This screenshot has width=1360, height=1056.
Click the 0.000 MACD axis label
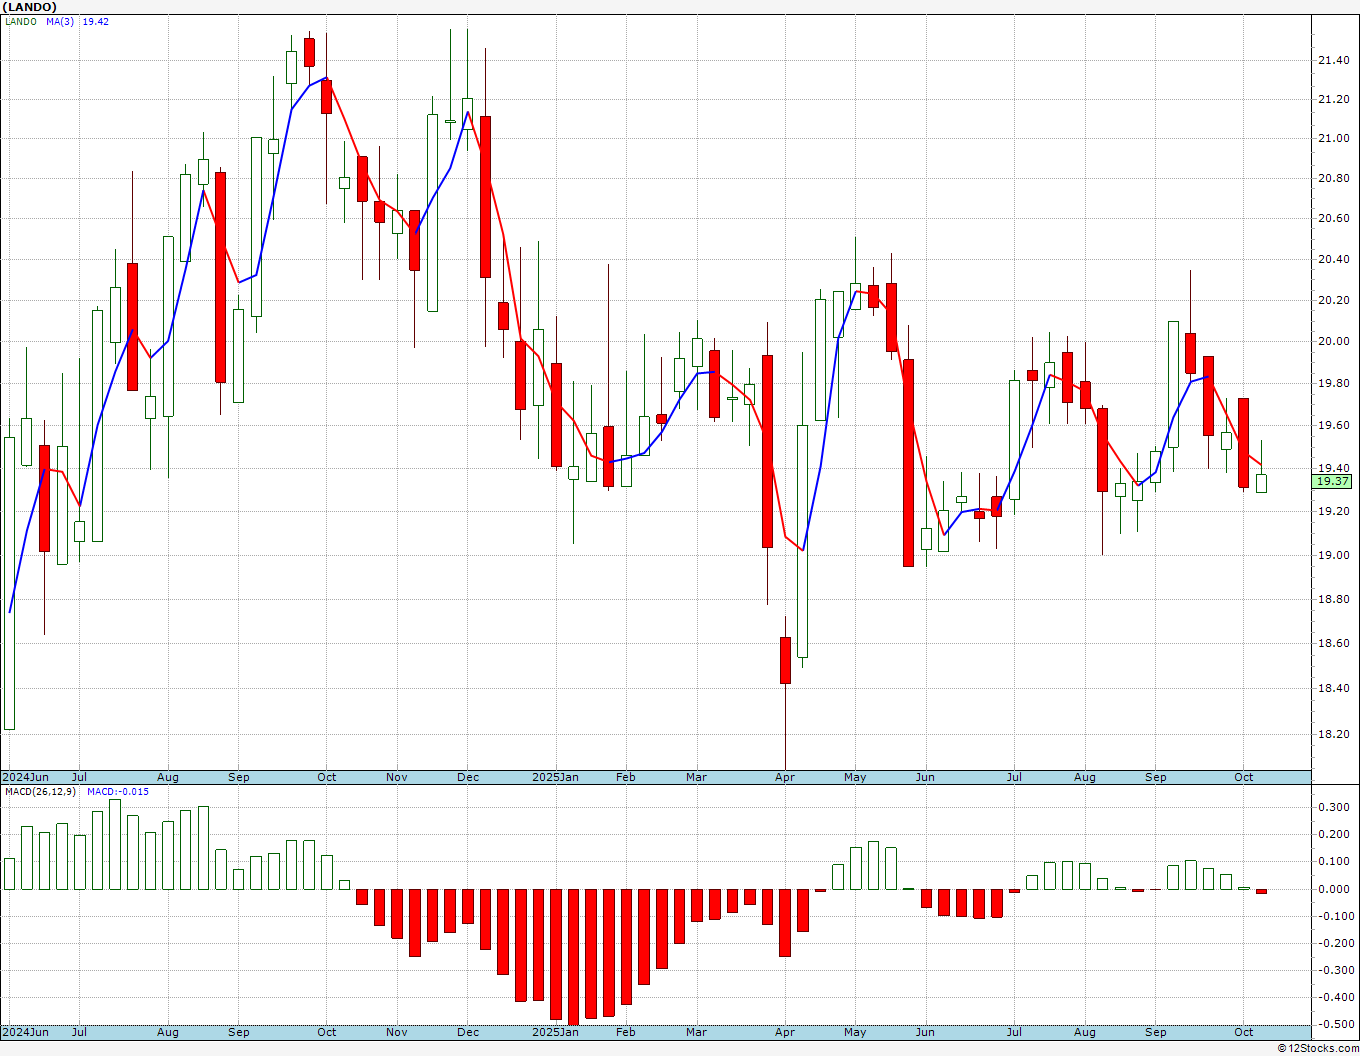coord(1332,888)
